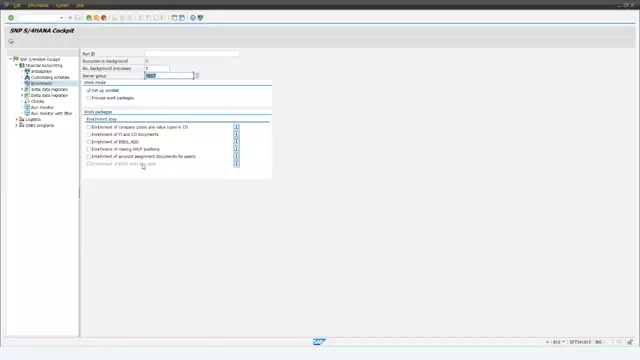Collapse the Financial Accounting tree node
640x360 pixels.
16,65
